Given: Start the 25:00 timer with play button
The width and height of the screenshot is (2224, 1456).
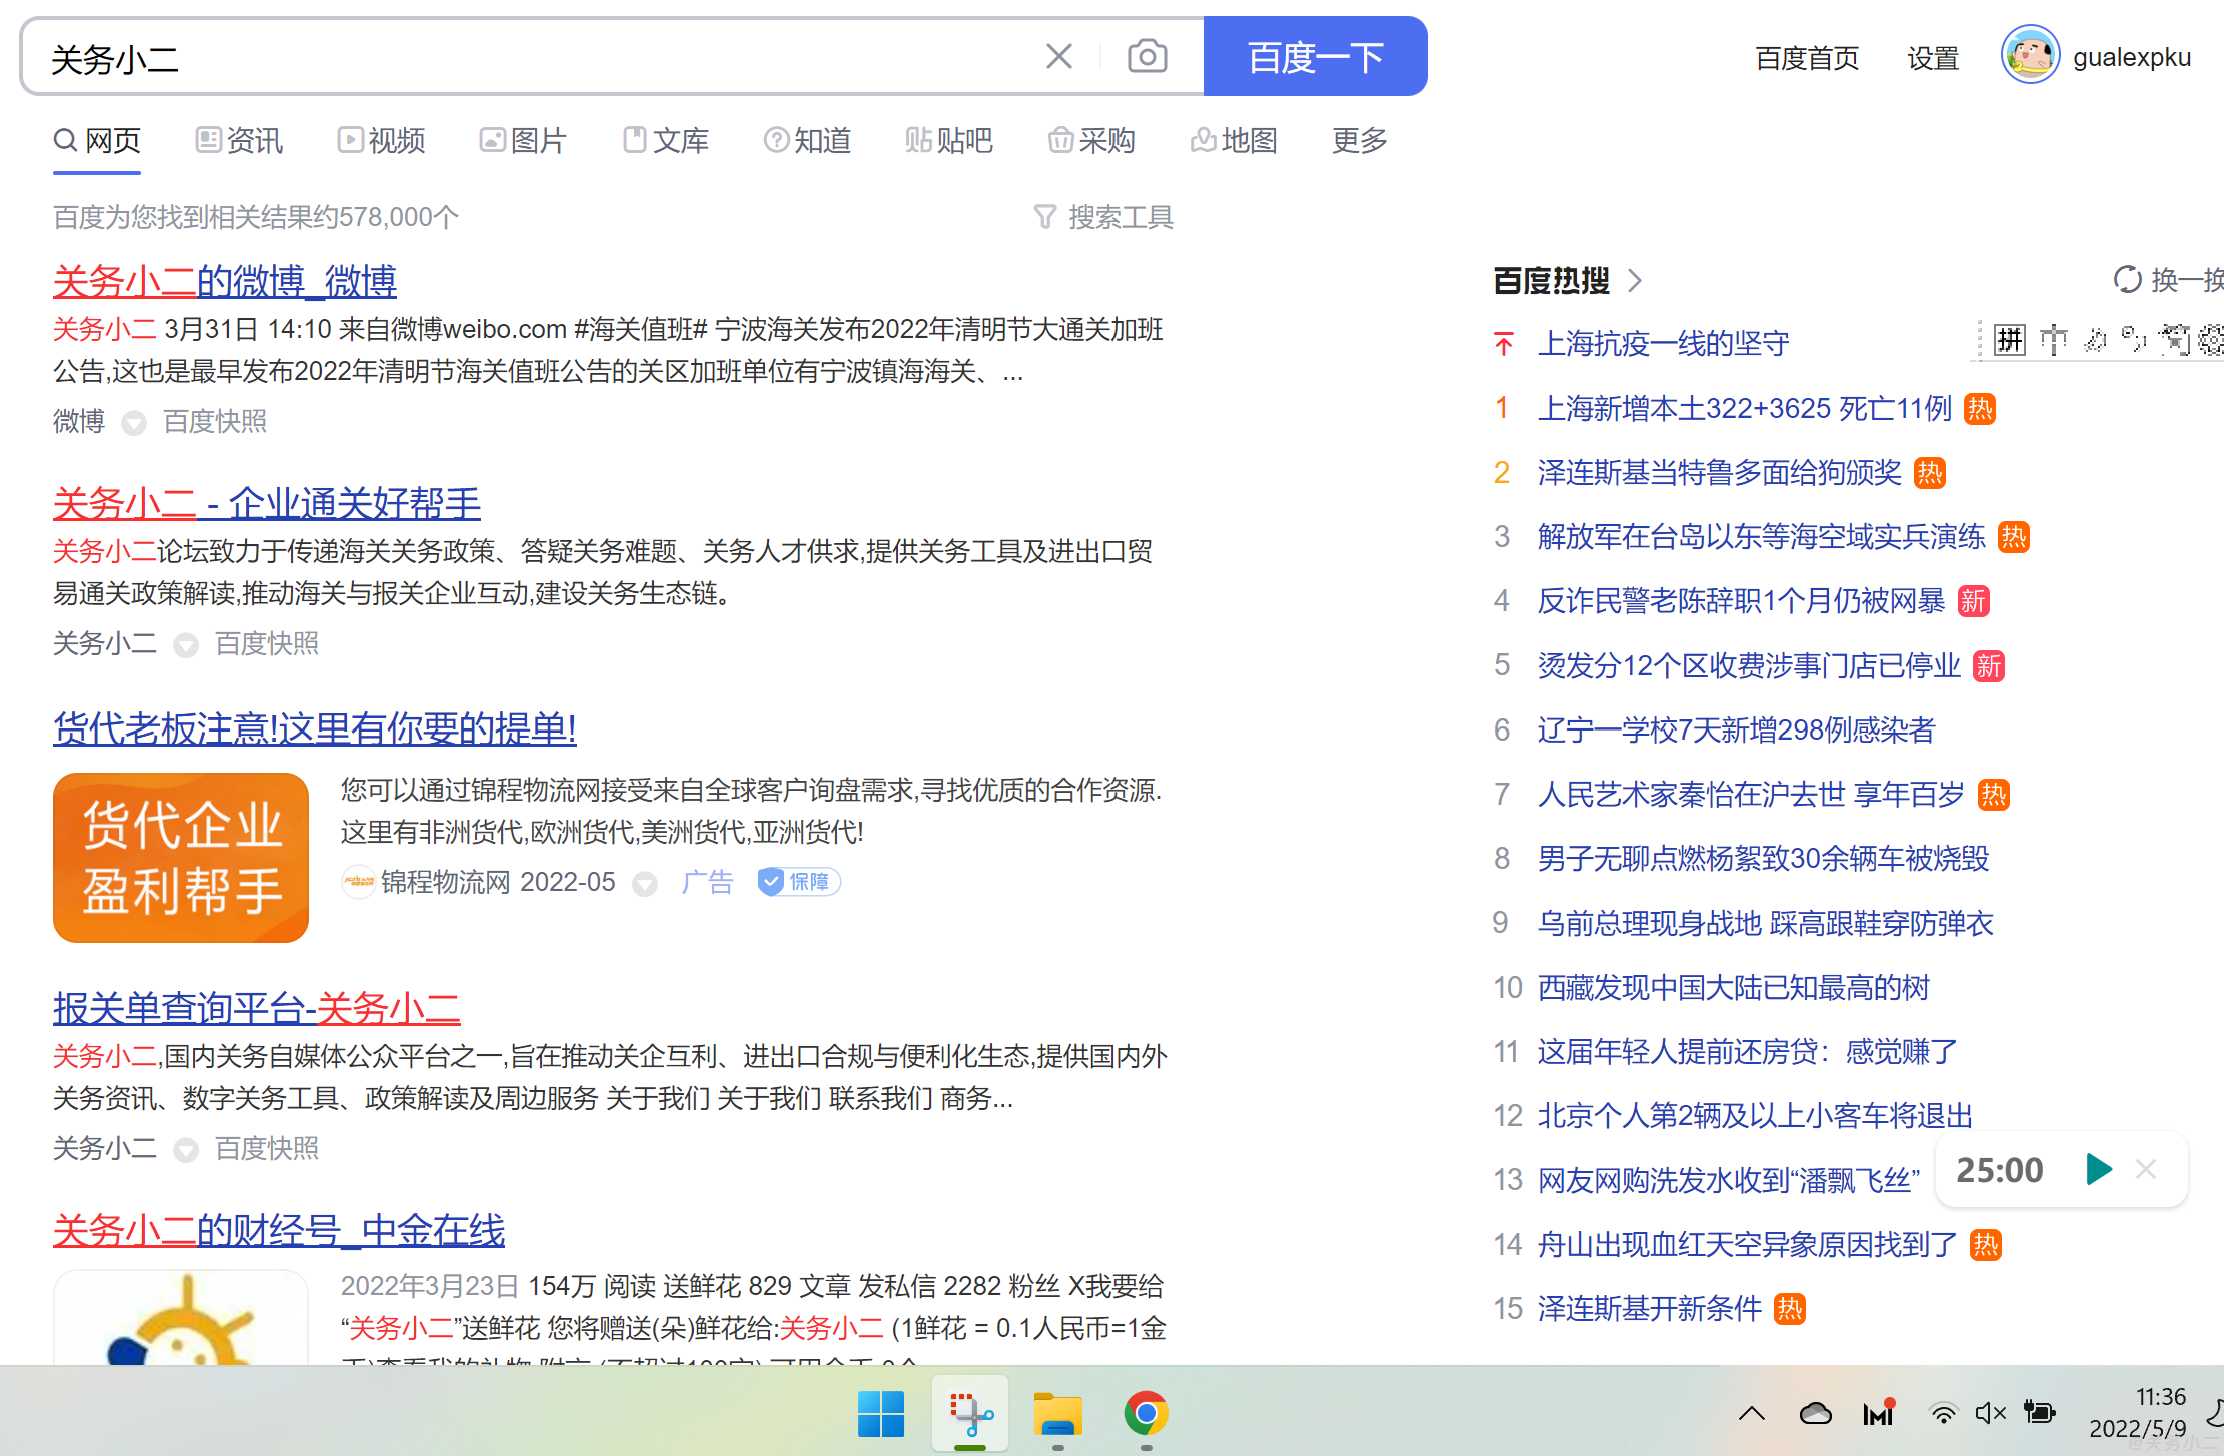Looking at the screenshot, I should click(x=2099, y=1168).
